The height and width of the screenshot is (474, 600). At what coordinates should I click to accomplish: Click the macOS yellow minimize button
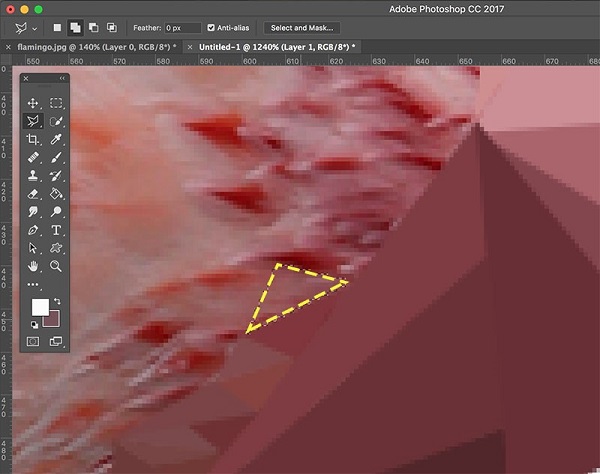point(24,9)
